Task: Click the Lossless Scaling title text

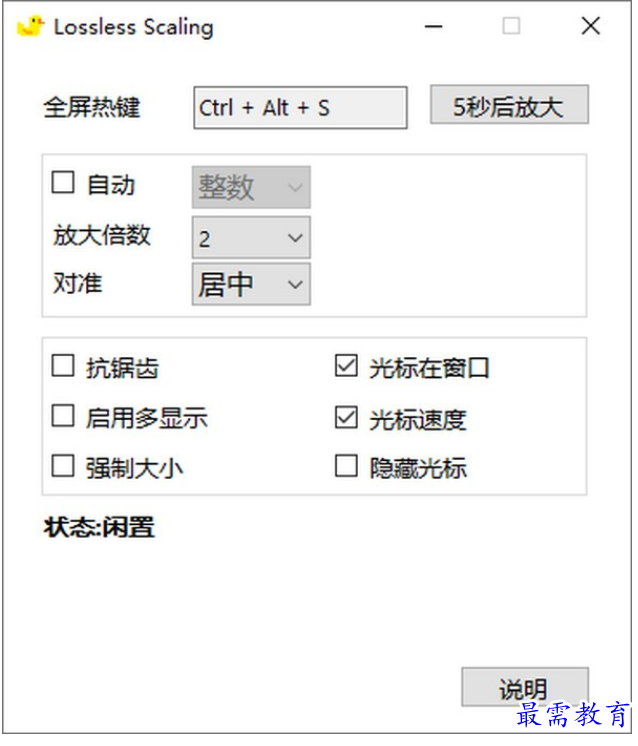Action: coord(133,27)
